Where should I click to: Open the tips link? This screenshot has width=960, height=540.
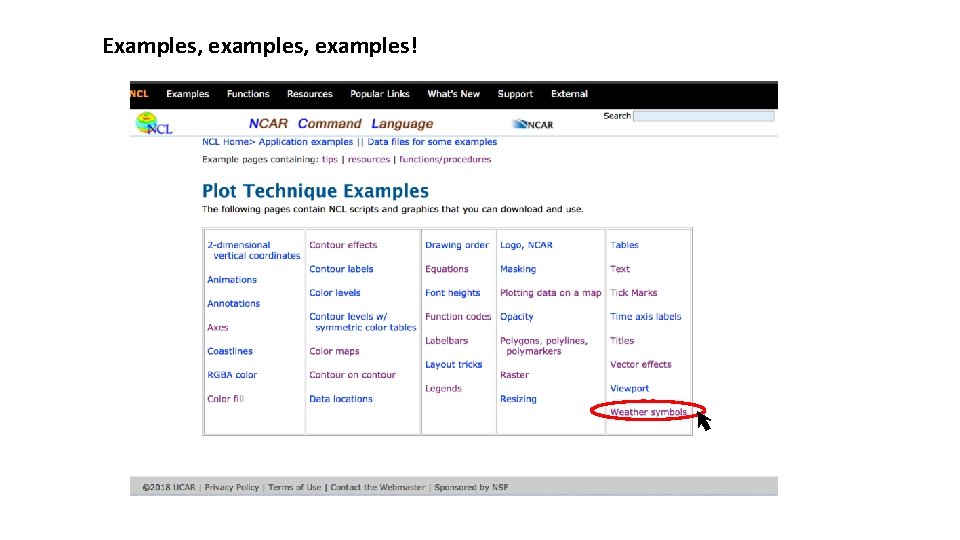point(330,159)
